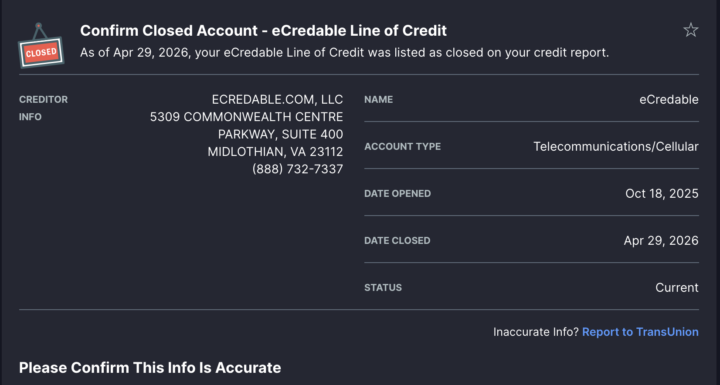Image resolution: width=720 pixels, height=385 pixels.
Task: Click the Current status value
Action: pyautogui.click(x=677, y=288)
